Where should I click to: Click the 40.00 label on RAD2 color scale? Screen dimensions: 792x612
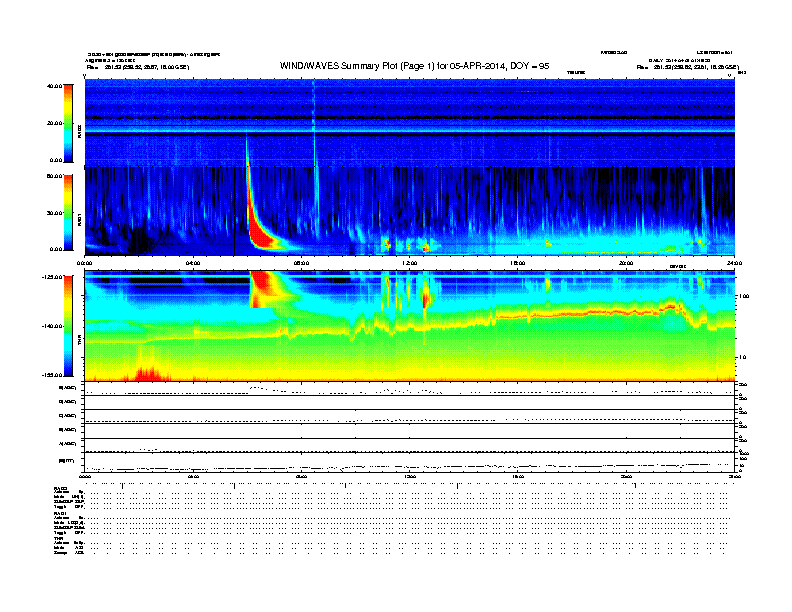pos(54,86)
